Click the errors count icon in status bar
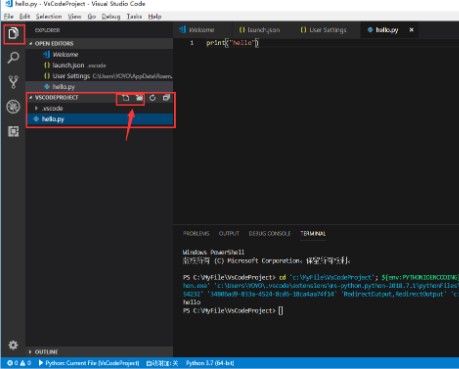 [x=12, y=363]
